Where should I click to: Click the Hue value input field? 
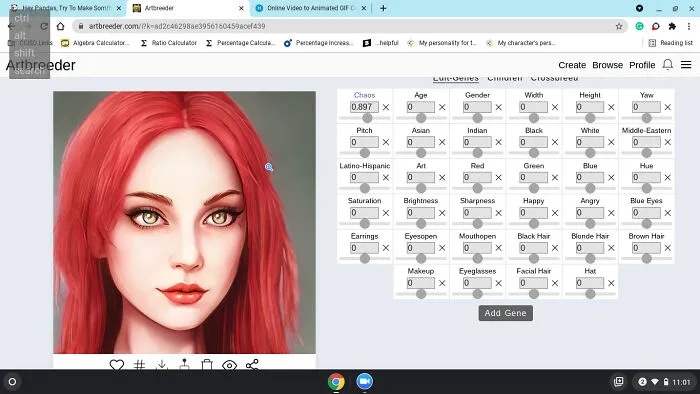click(646, 178)
